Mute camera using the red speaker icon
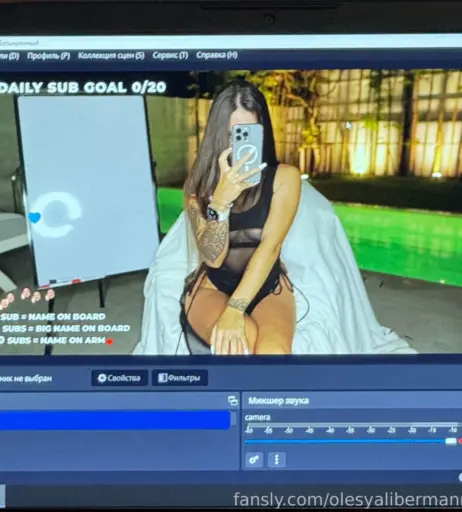462x512 pixels. (460, 441)
